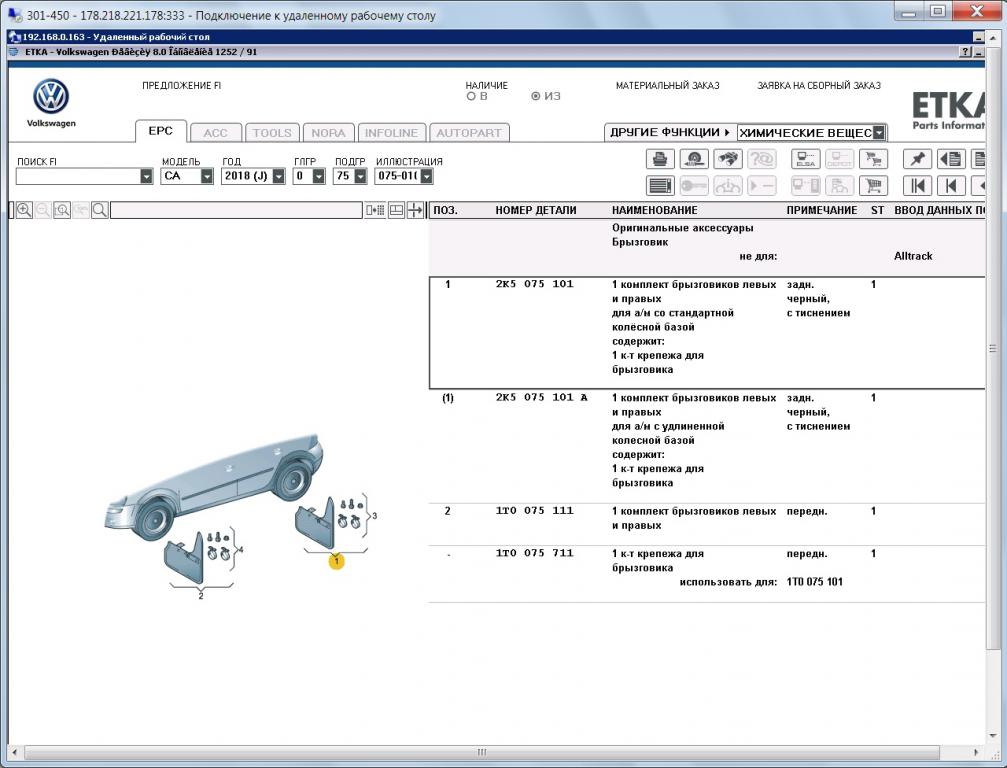This screenshot has height=768, width=1007.
Task: Select the 'В' availability radio button
Action: point(471,96)
